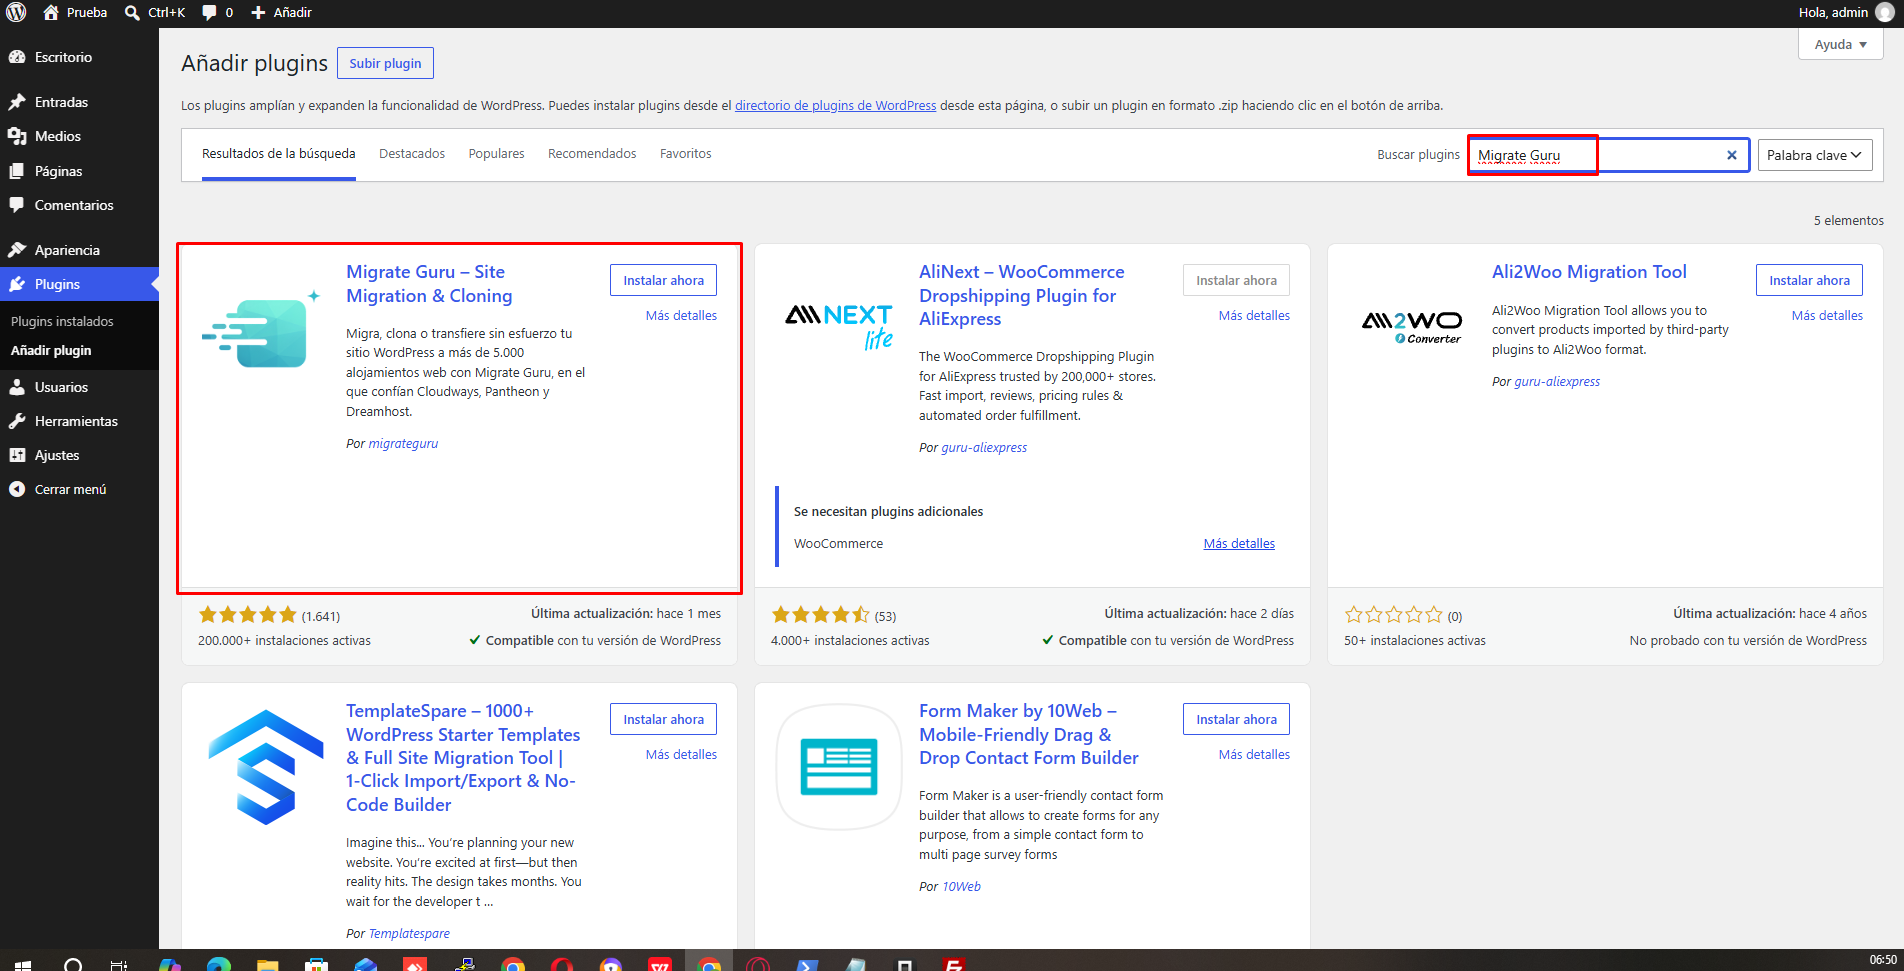Open Usuarios in sidebar
The image size is (1904, 971).
(79, 387)
